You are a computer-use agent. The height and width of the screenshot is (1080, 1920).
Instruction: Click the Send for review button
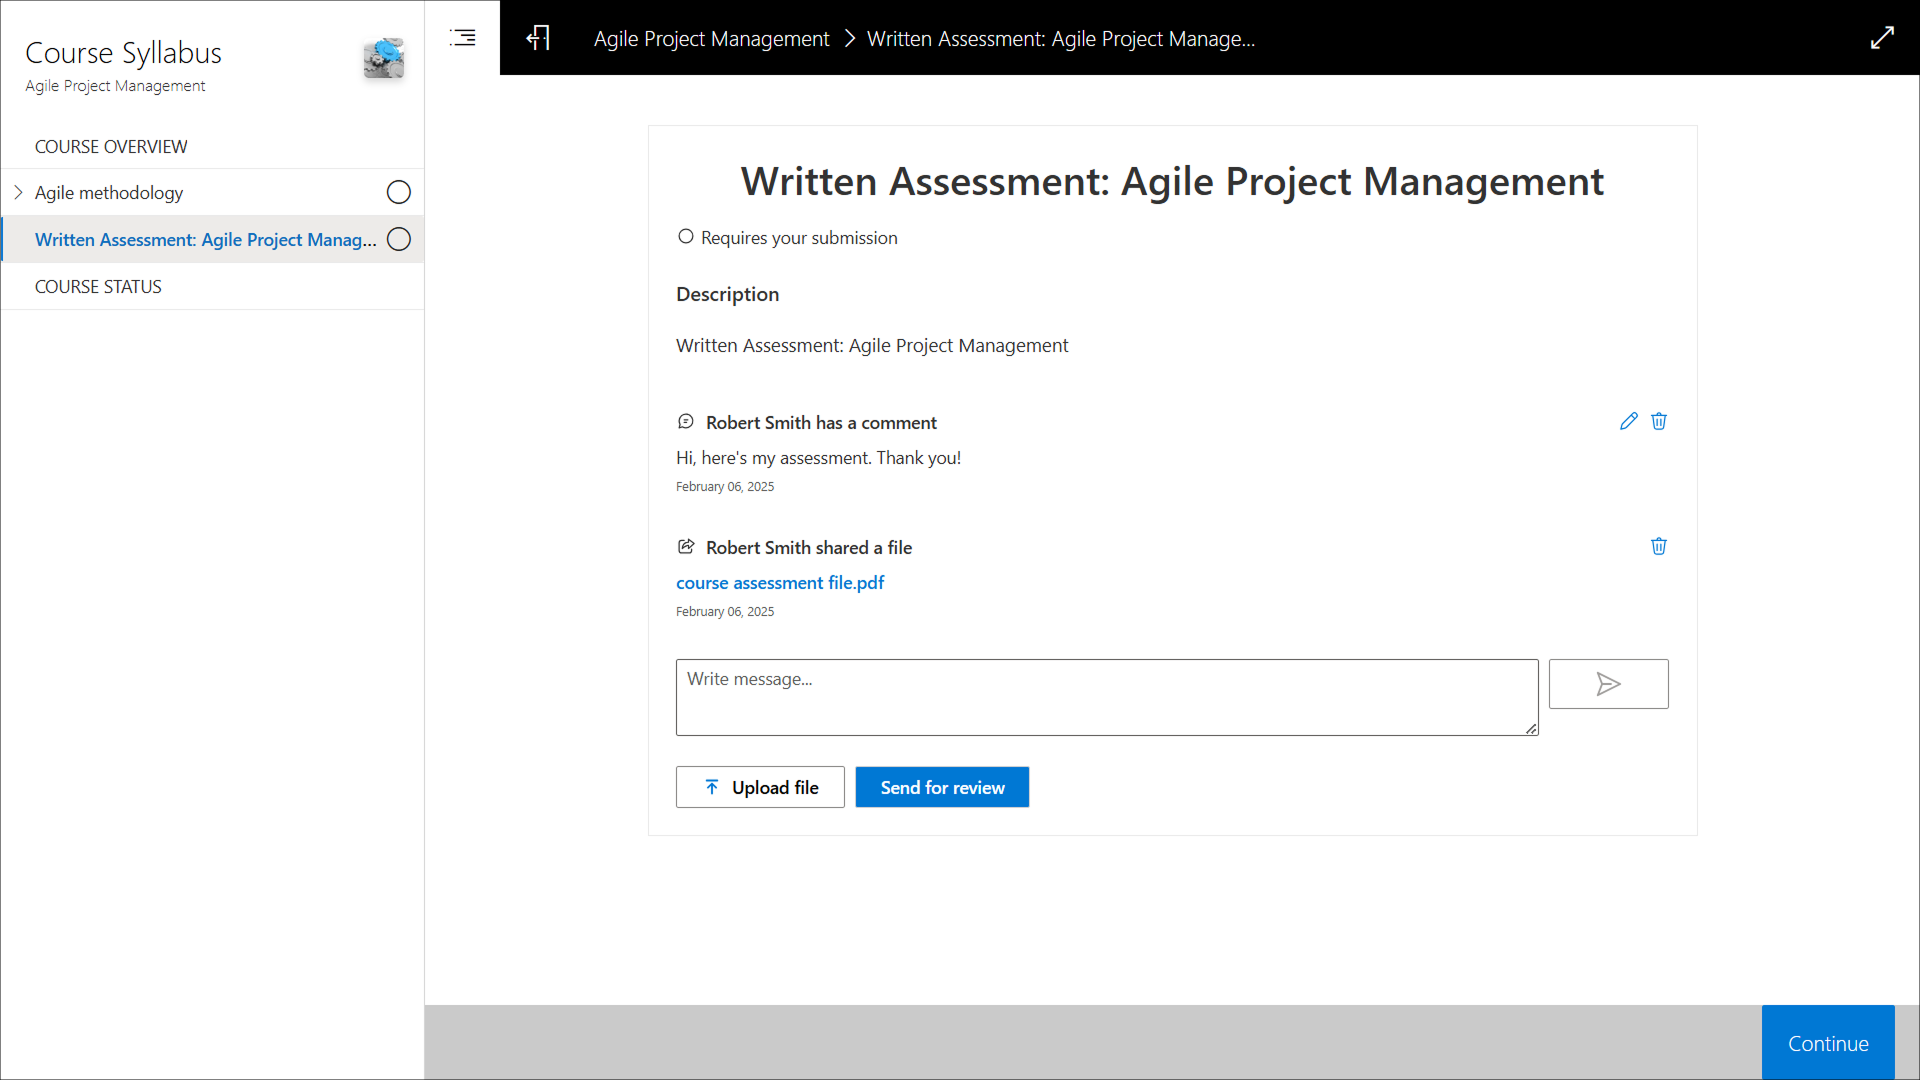942,787
